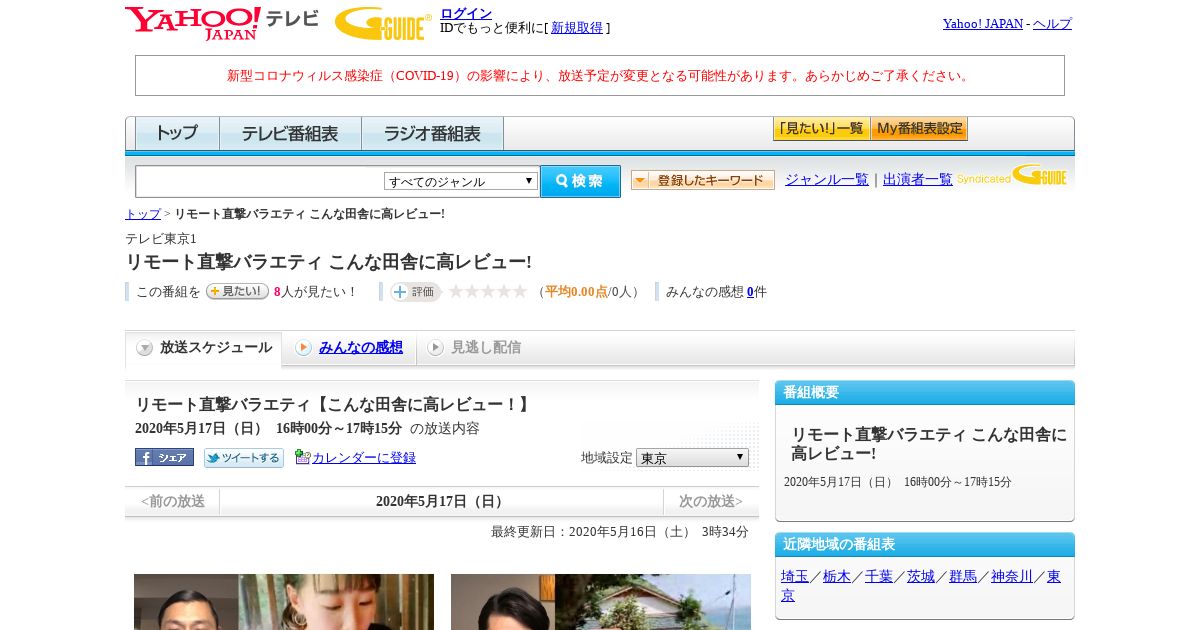Click the right program photo thumbnail
Viewport: 1200px width, 630px height.
point(601,602)
